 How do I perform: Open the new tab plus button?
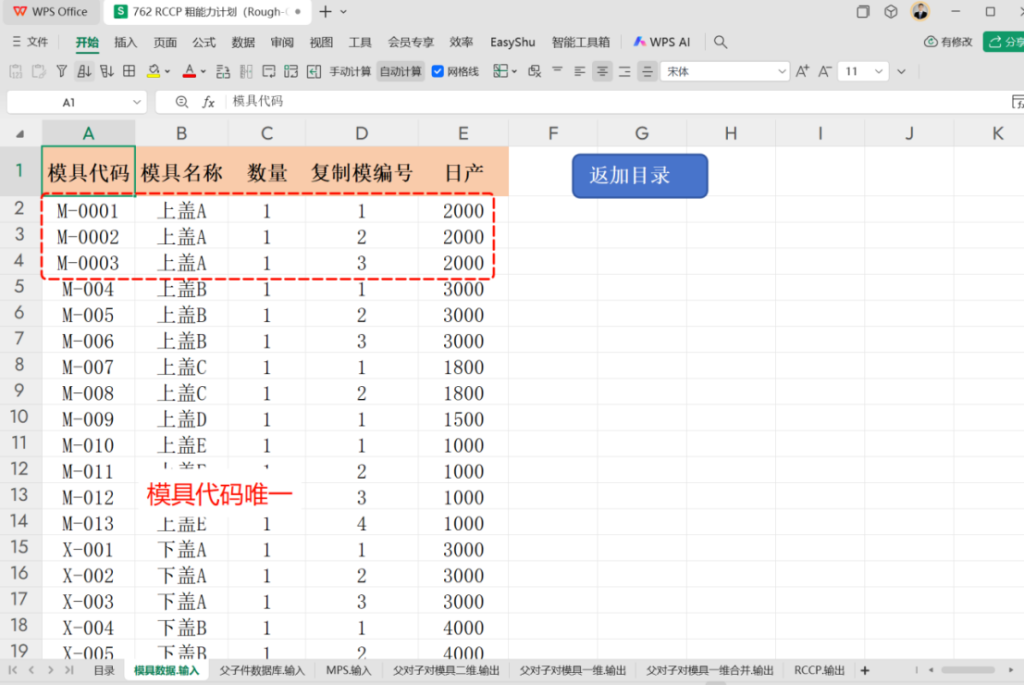click(x=325, y=11)
